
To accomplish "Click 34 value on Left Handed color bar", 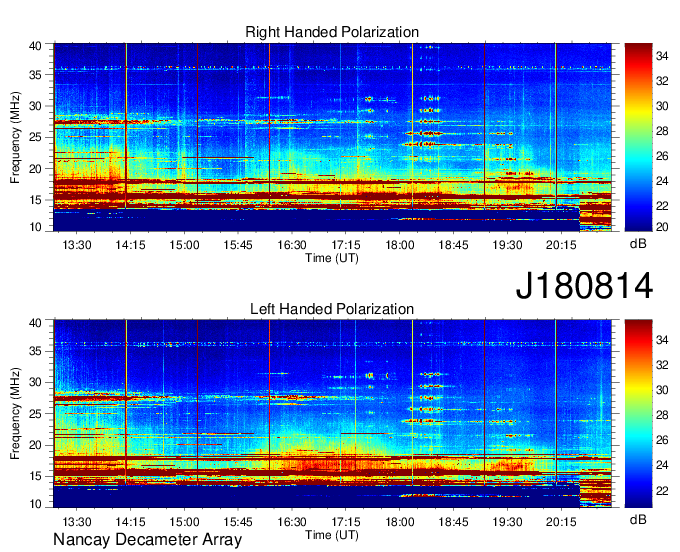I will [x=662, y=340].
